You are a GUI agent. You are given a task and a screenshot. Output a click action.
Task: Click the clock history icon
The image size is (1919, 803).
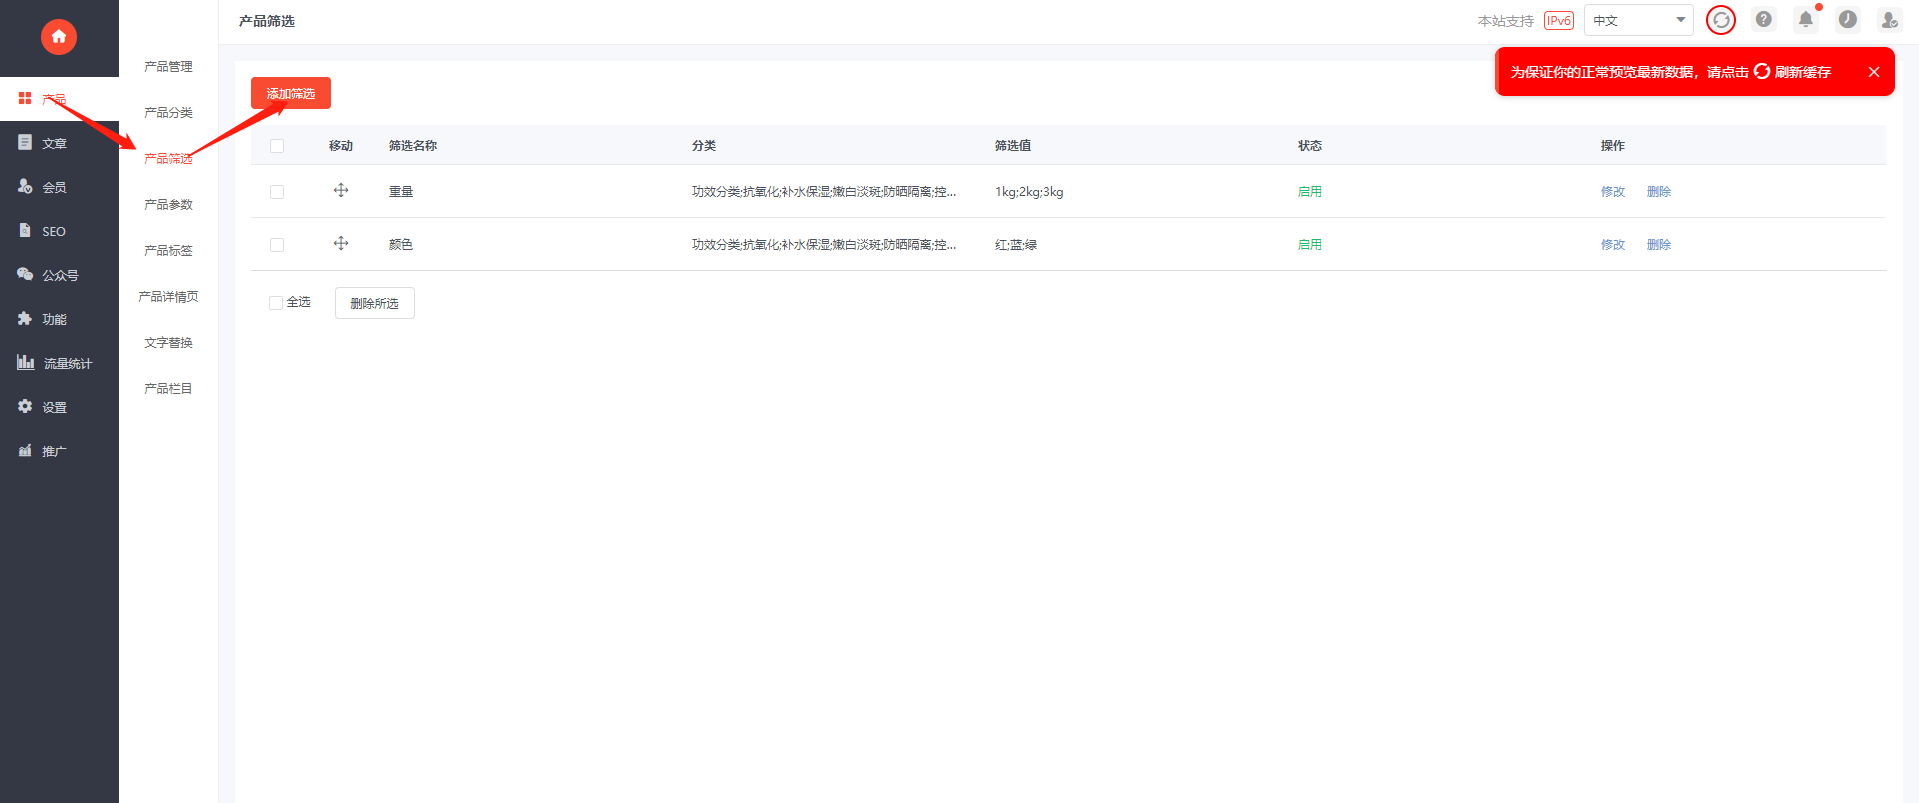[1848, 19]
